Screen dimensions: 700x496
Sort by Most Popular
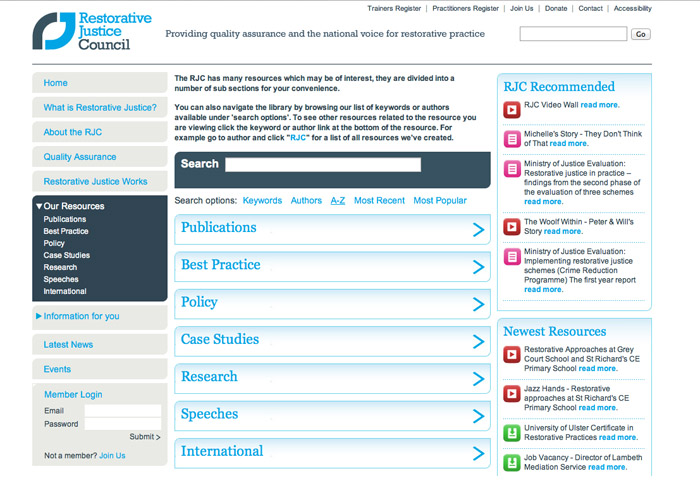pos(440,201)
